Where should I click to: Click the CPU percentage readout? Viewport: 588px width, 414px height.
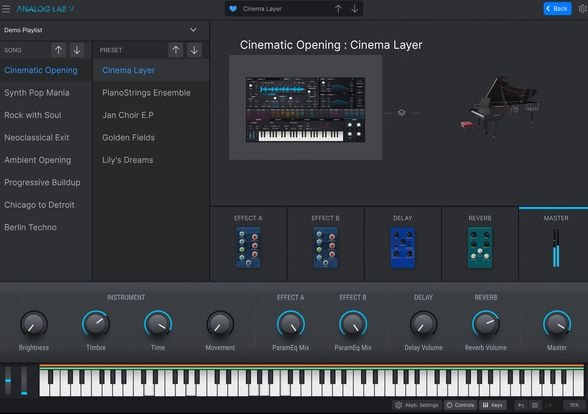pyautogui.click(x=574, y=405)
